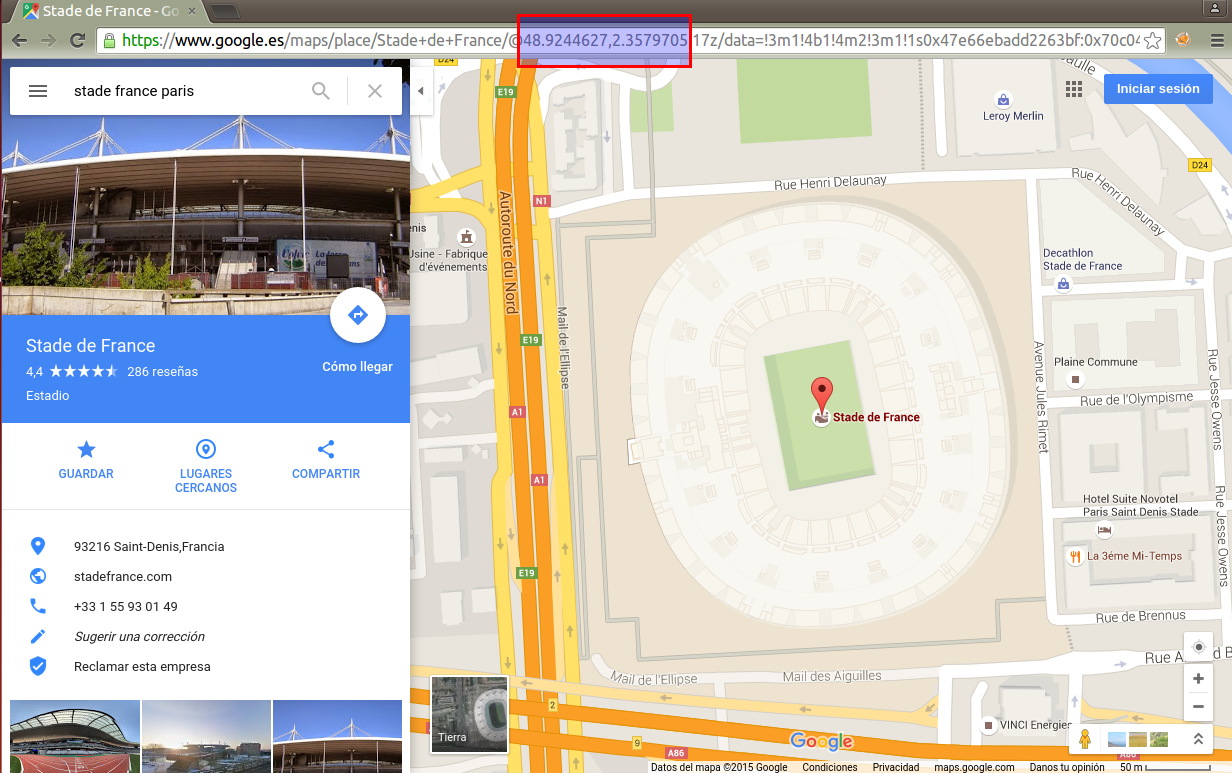Click Iniciar sesión button
The width and height of the screenshot is (1232, 773).
[x=1157, y=89]
